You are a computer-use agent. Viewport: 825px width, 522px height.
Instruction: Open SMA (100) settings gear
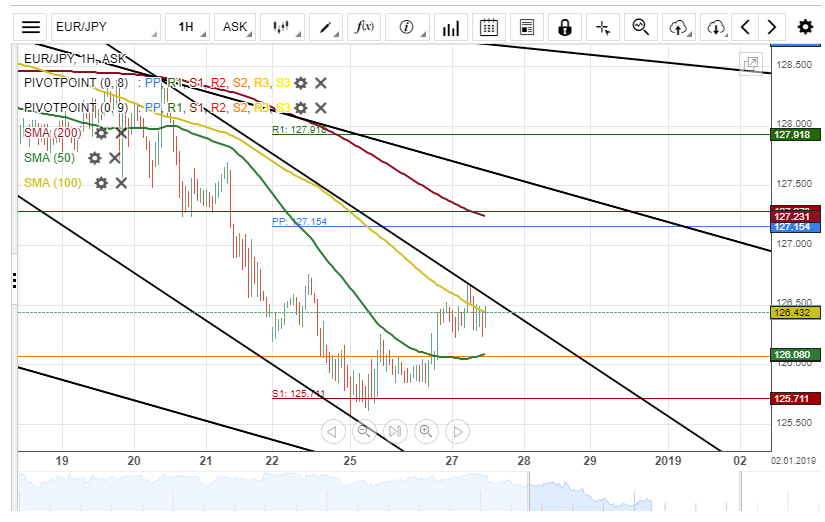pos(101,183)
